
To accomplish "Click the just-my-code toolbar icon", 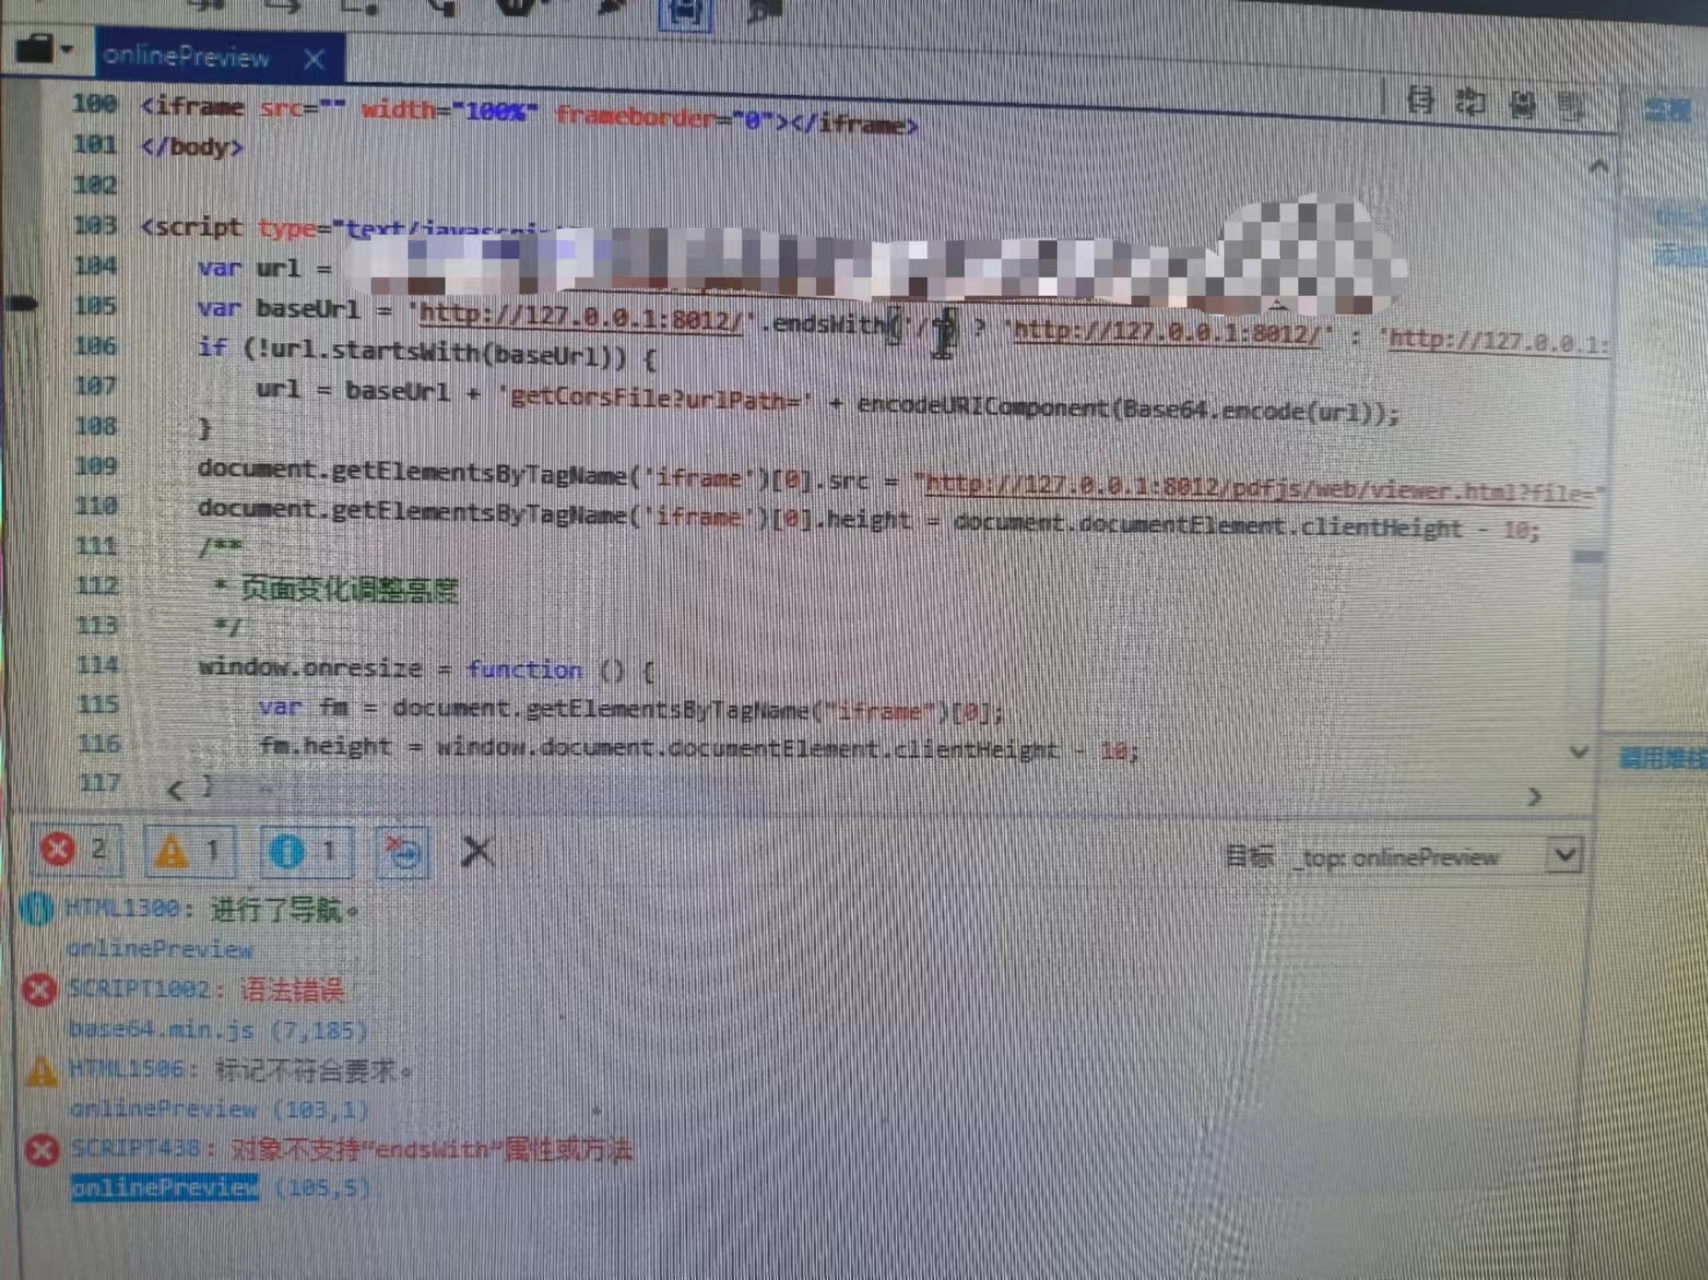I will [x=1522, y=104].
